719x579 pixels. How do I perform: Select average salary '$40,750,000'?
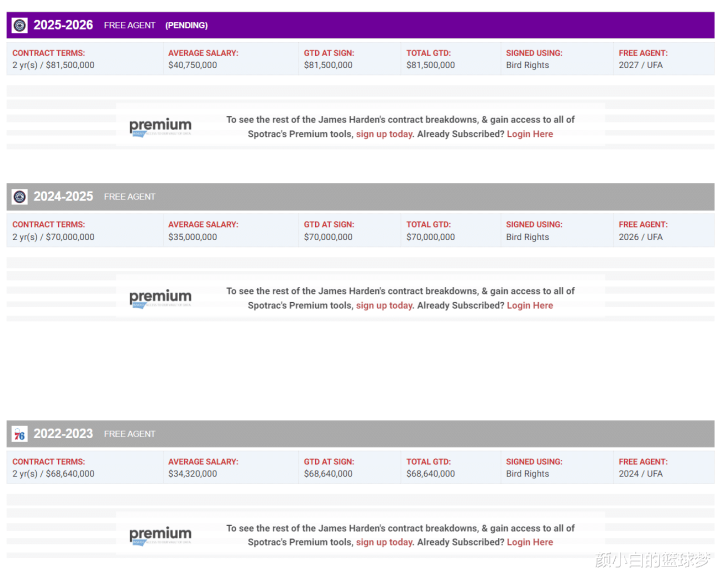[x=193, y=65]
